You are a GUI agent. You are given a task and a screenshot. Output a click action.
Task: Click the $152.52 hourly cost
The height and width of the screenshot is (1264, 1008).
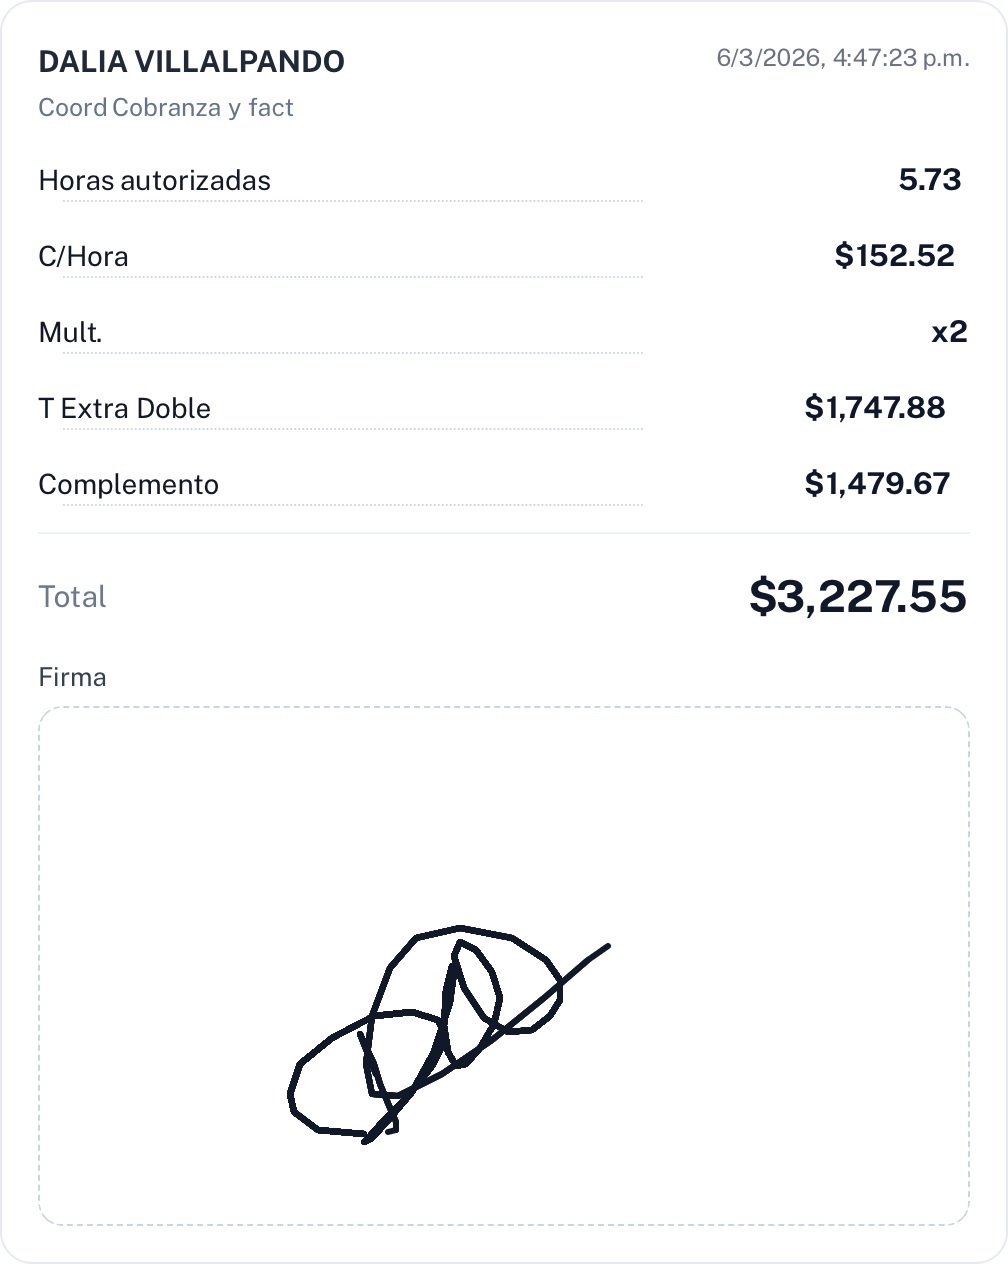coord(894,256)
